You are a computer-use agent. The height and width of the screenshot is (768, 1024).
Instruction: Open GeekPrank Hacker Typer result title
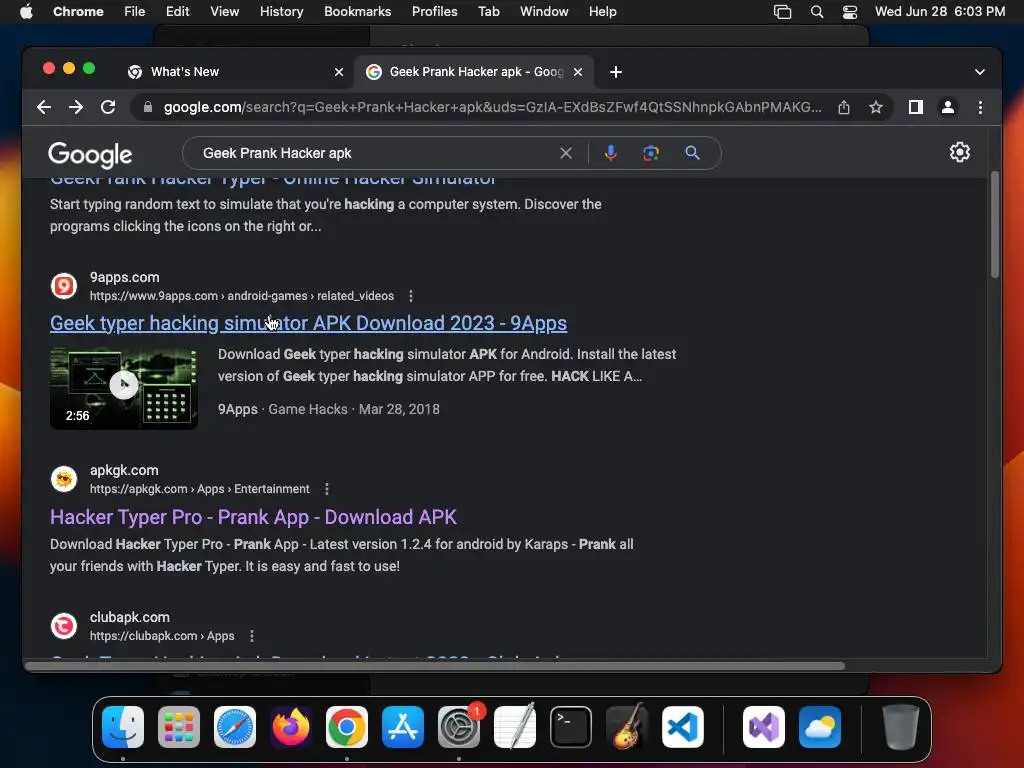pyautogui.click(x=273, y=181)
